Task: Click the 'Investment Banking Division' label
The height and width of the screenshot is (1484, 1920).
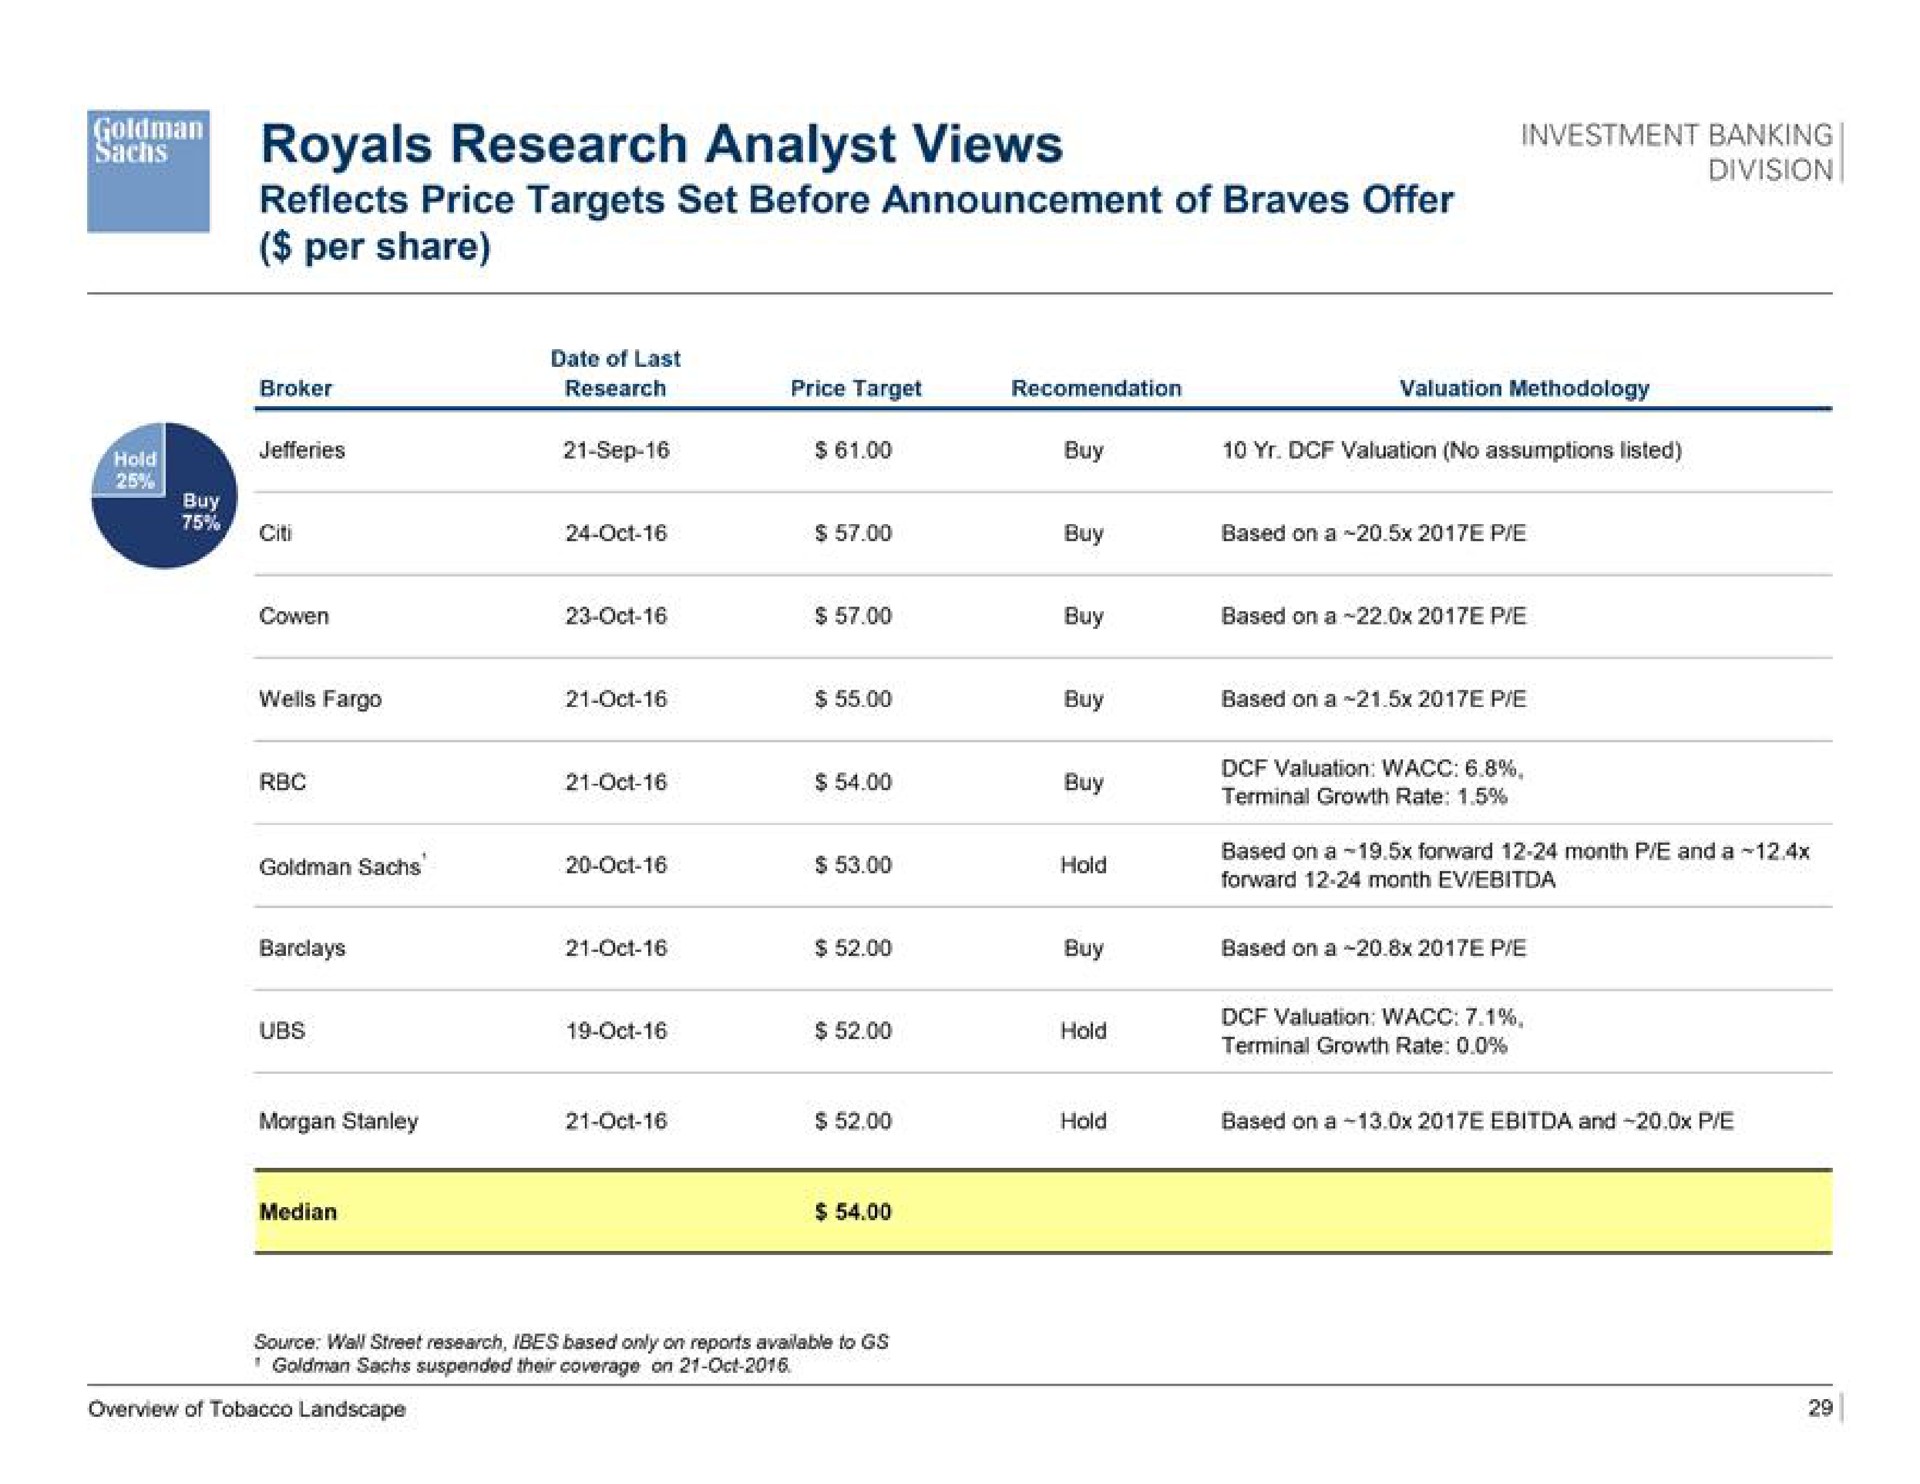Action: pyautogui.click(x=1677, y=152)
